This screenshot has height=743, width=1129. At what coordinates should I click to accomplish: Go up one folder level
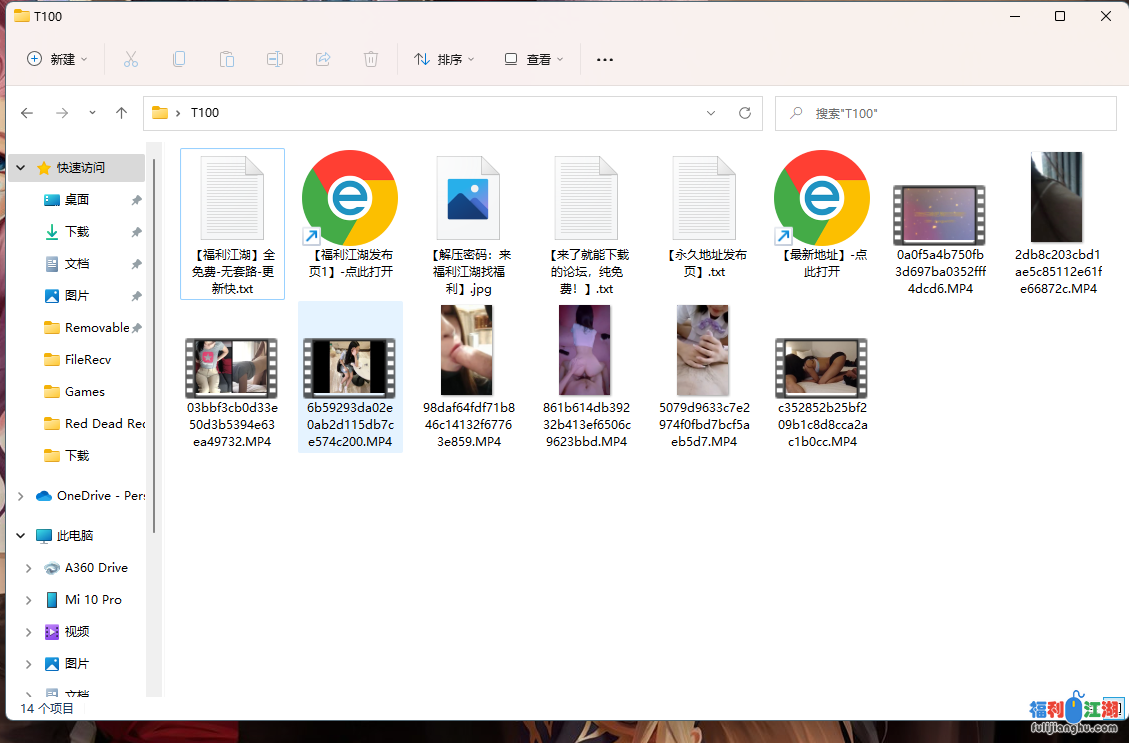(122, 113)
